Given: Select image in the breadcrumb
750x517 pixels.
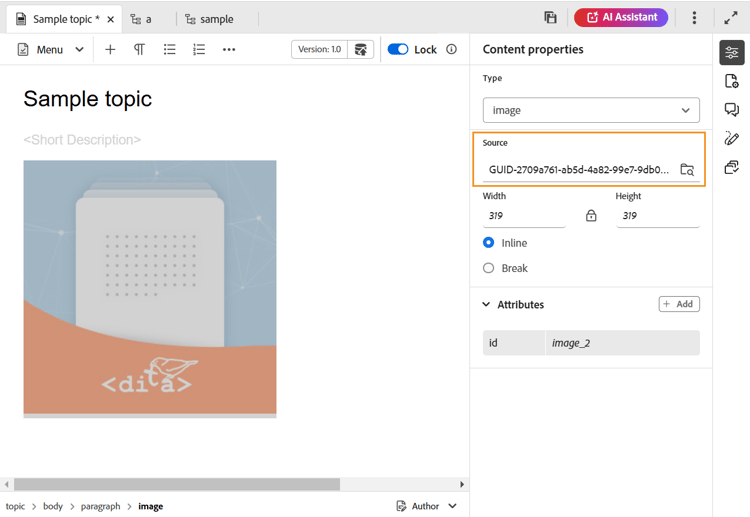Looking at the screenshot, I should click(x=151, y=506).
